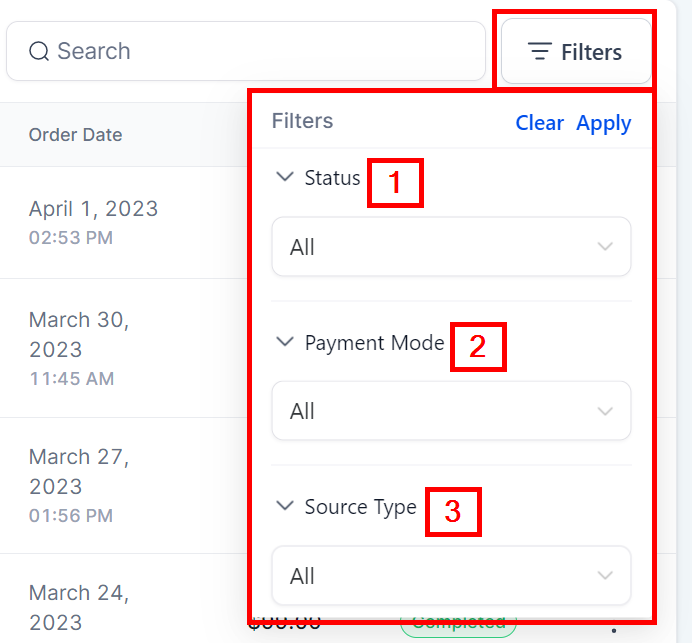Select the April 1, 2023 order
Viewport: 692px width, 643px height.
tap(93, 209)
